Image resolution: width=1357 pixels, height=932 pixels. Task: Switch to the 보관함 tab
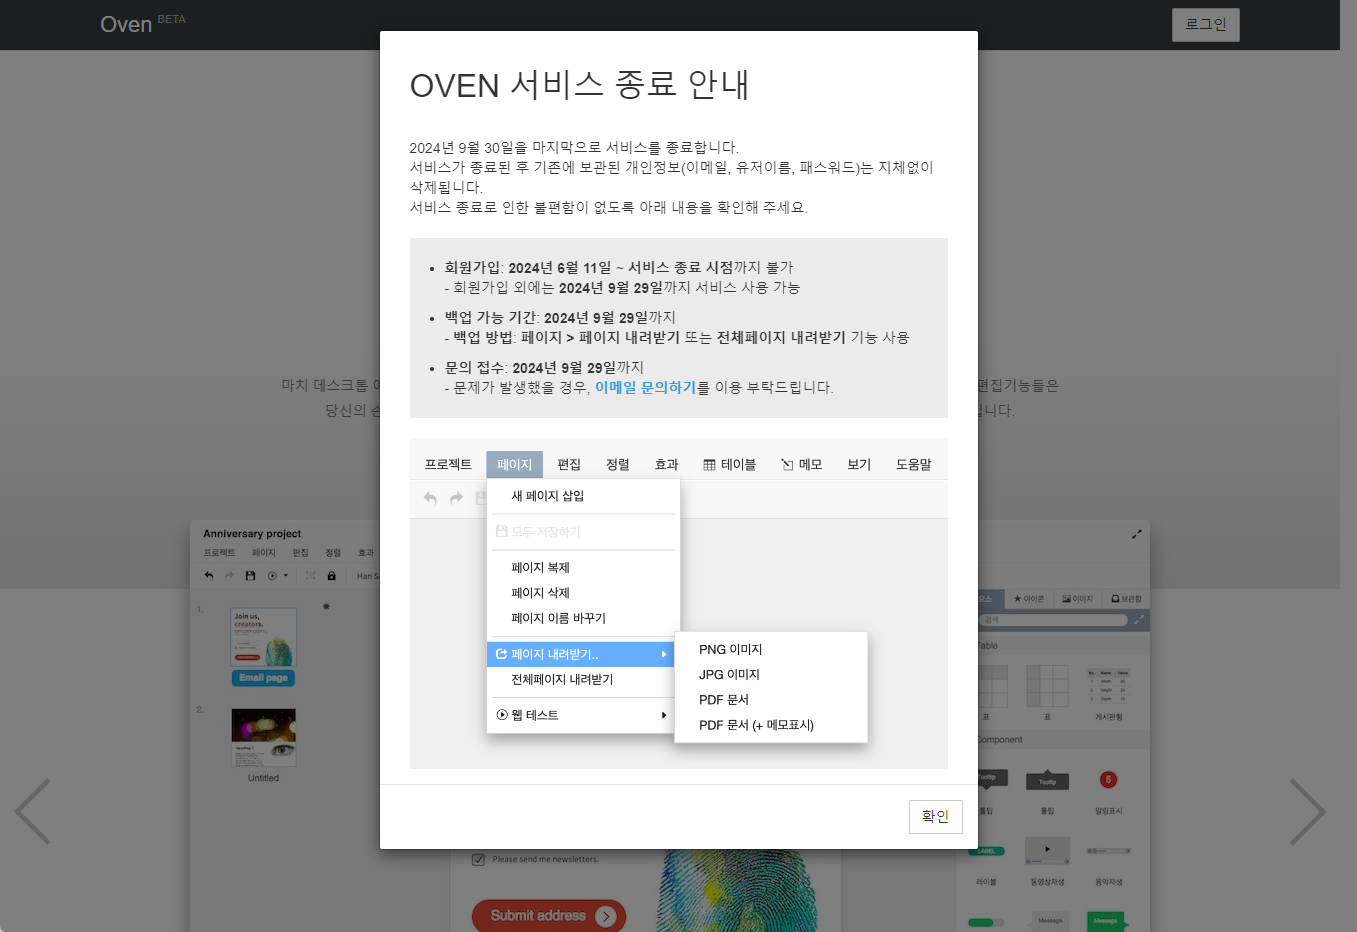[x=1126, y=598]
